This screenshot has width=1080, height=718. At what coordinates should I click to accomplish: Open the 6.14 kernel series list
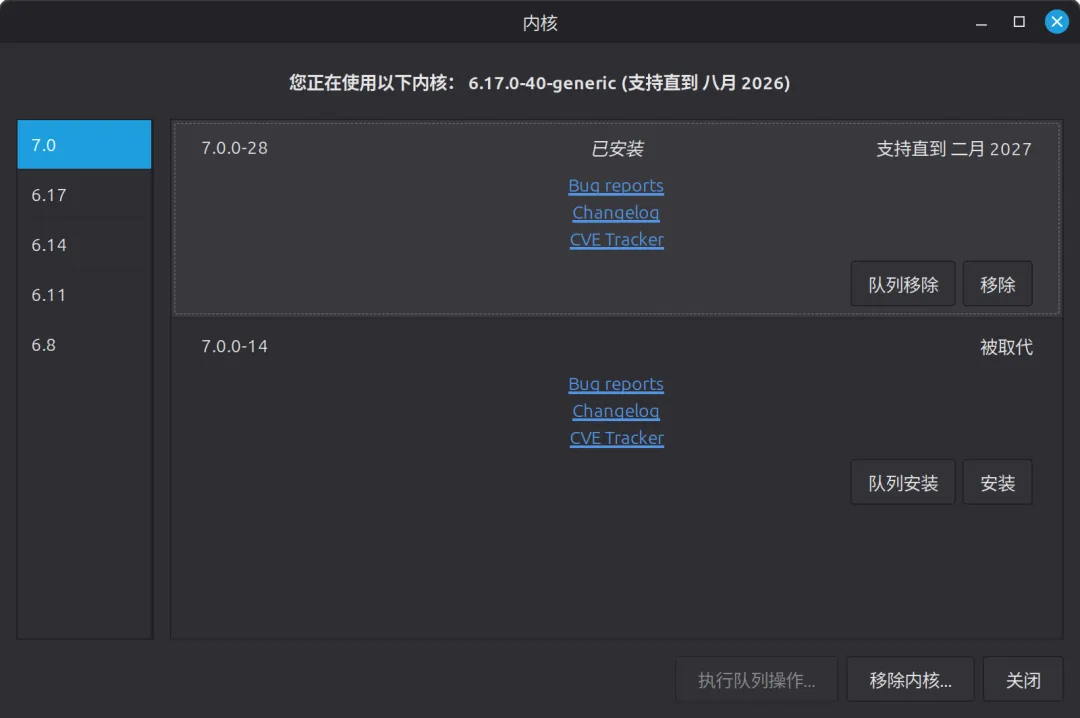click(x=84, y=245)
